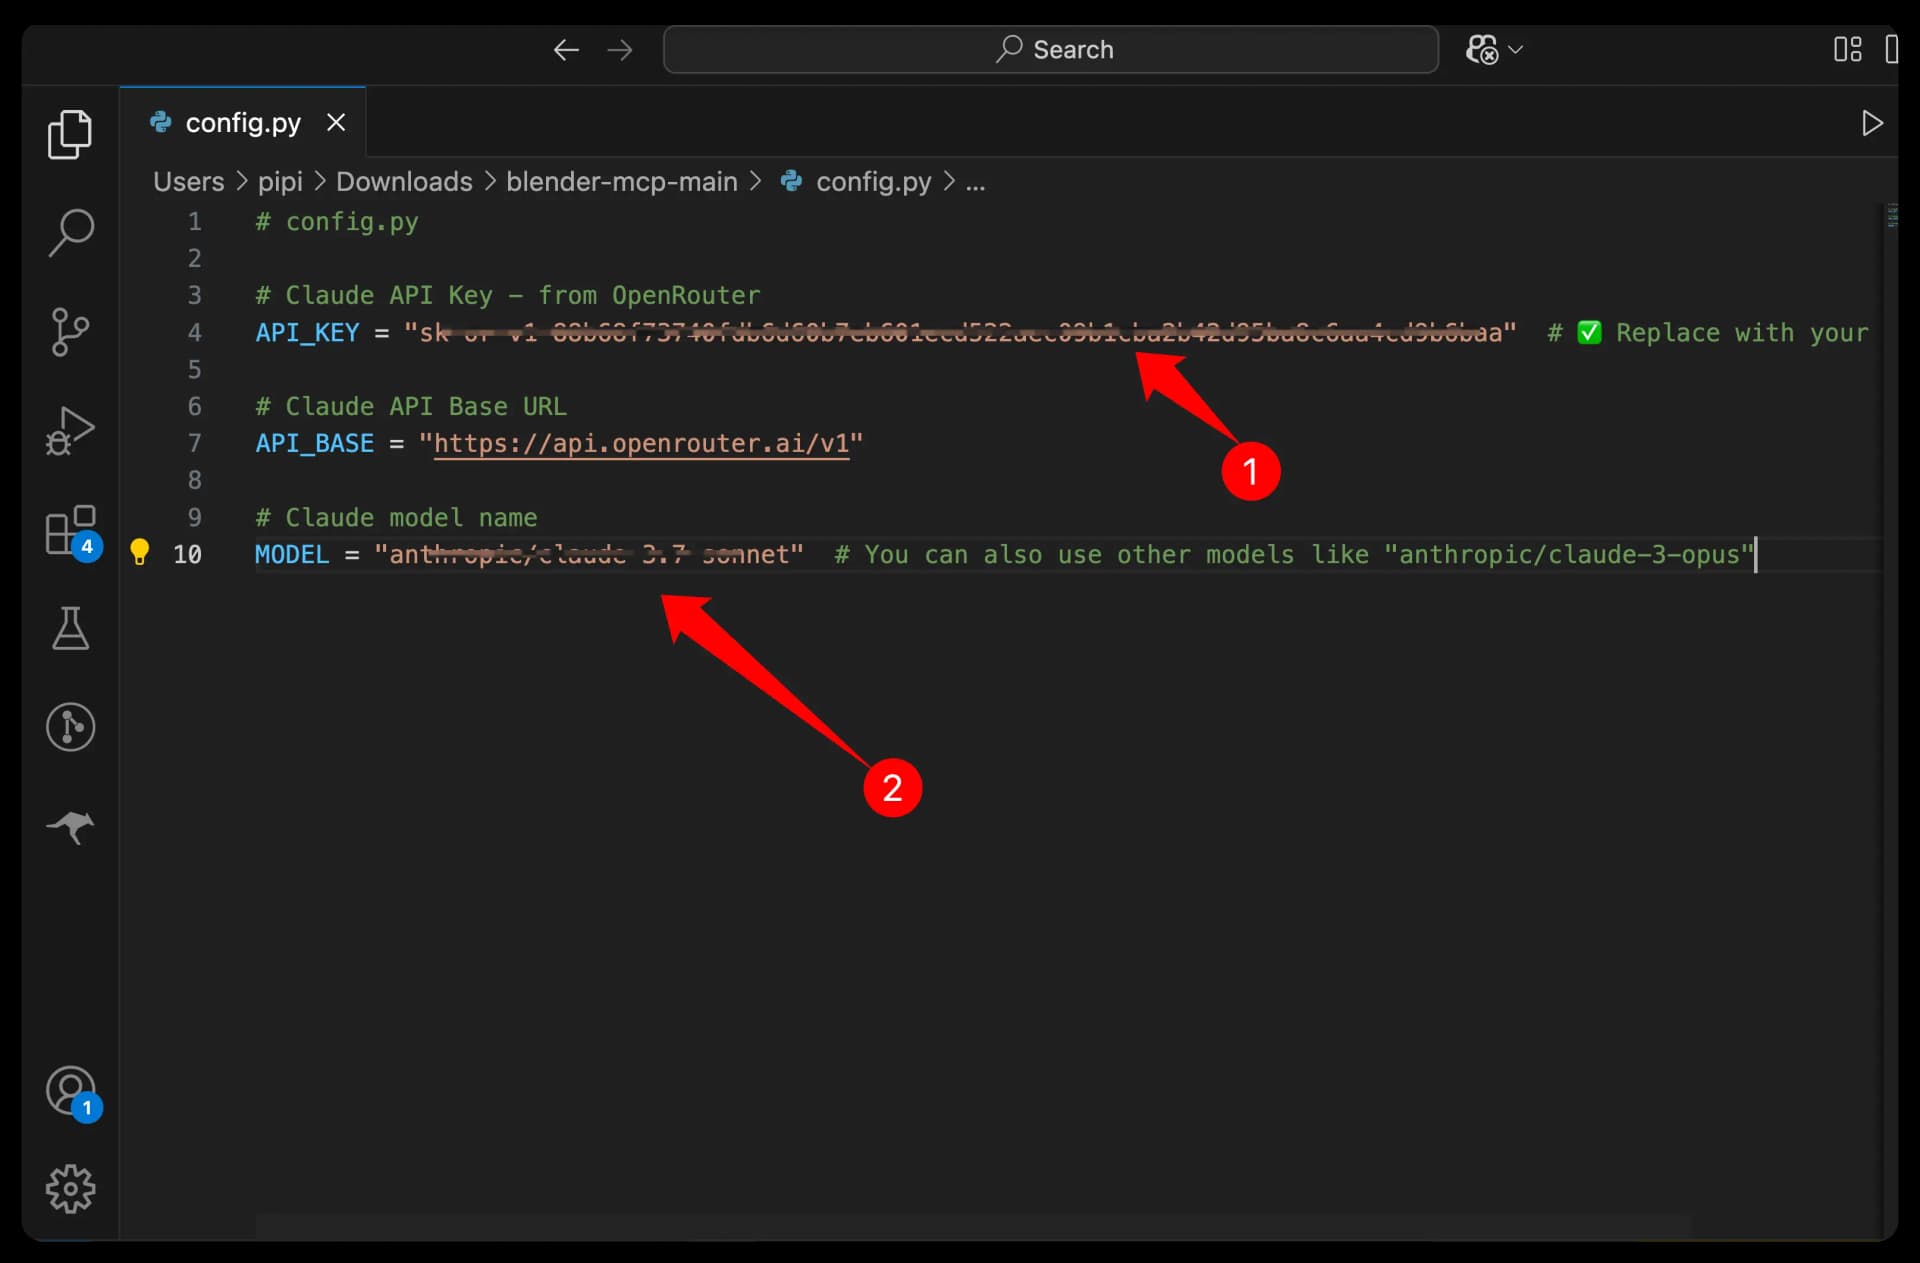Open the layout customization icon
1920x1263 pixels.
1847,49
